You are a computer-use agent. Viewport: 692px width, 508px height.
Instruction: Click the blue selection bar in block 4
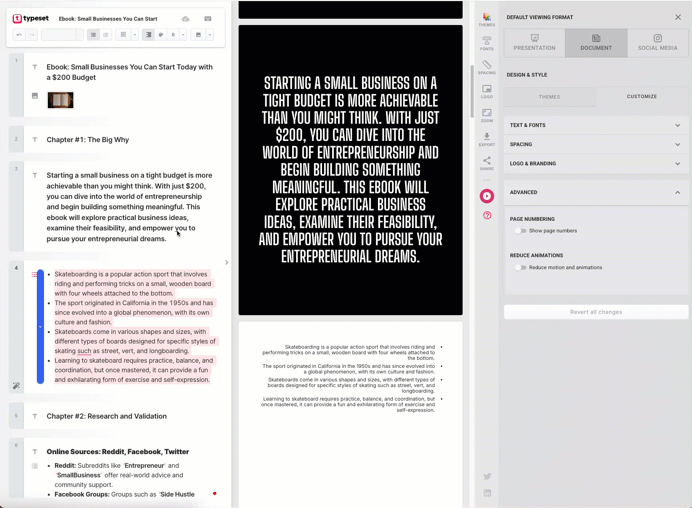(40, 326)
